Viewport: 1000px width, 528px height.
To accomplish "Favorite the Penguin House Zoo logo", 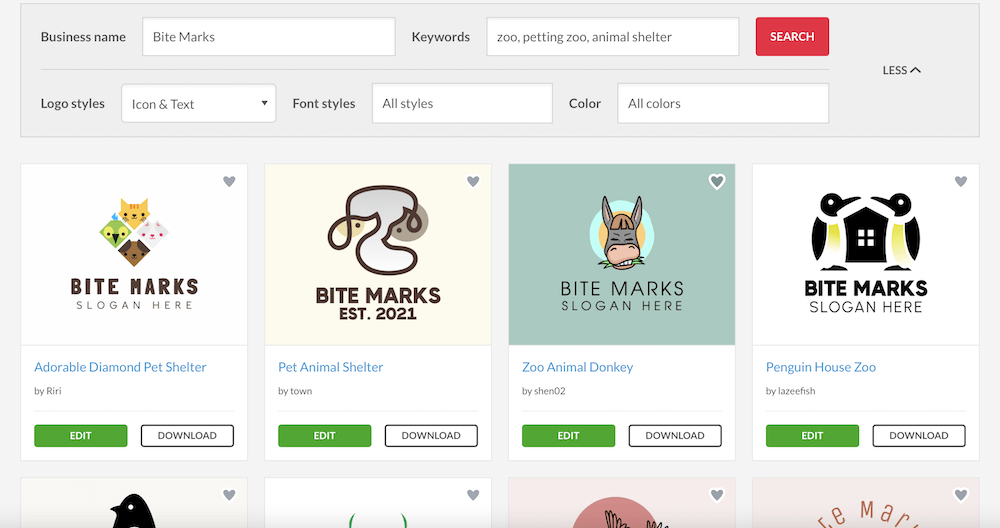I will tap(961, 182).
